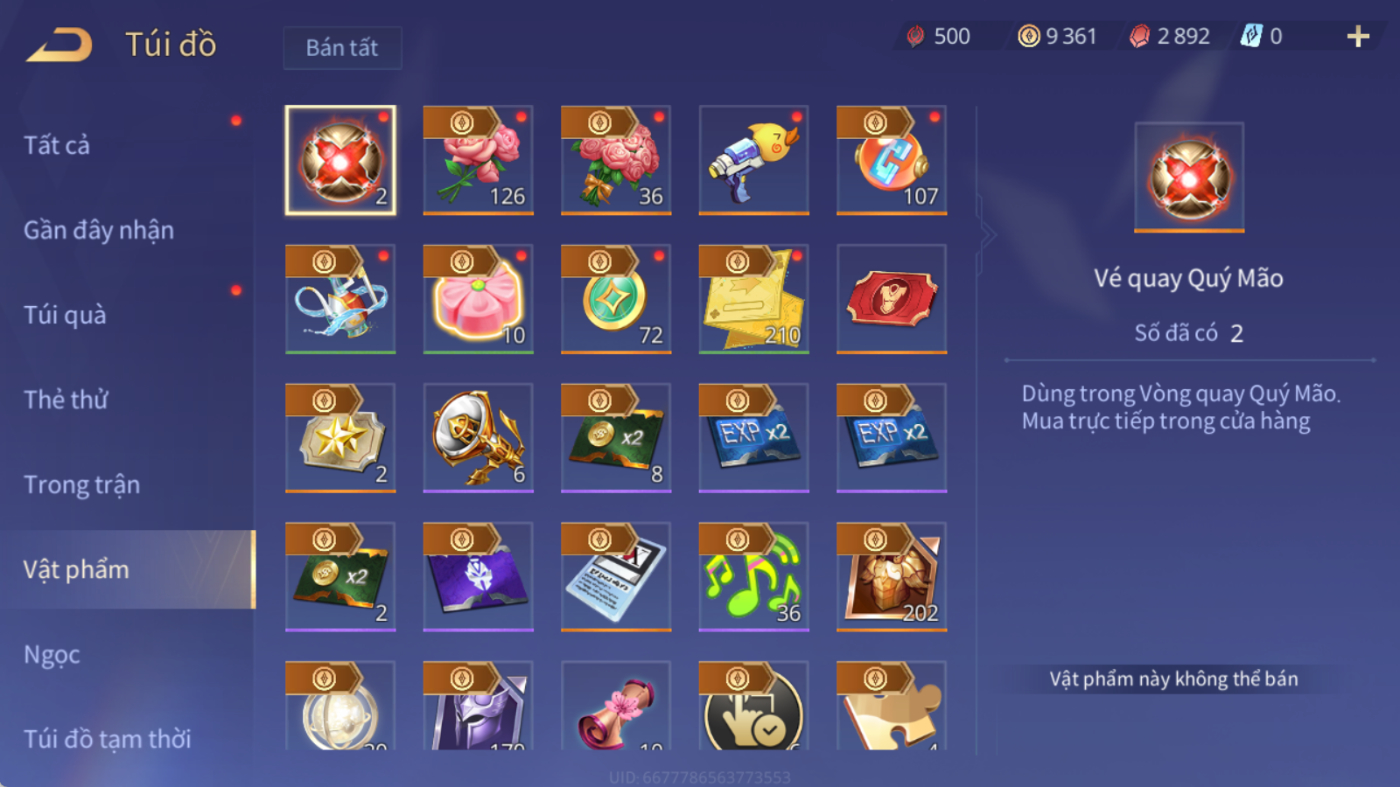Screen dimensions: 1400x787
Task: Select the rose bouquet item with 36
Action: click(x=616, y=160)
